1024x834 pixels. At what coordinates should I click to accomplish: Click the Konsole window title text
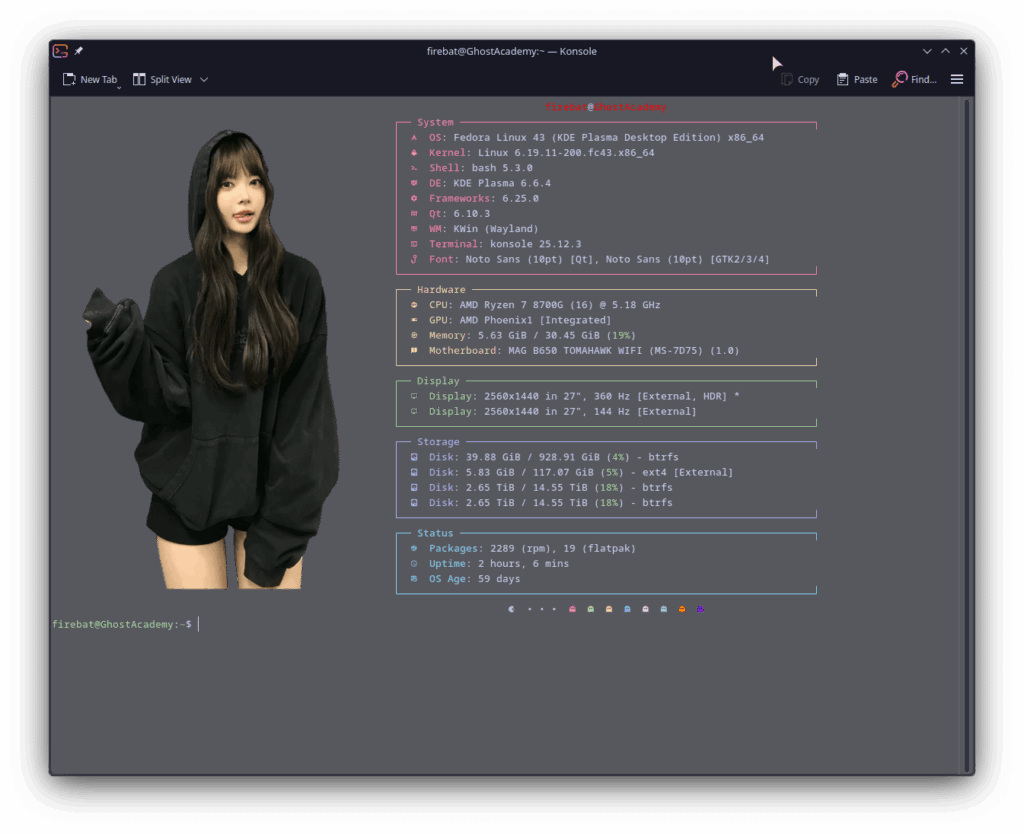pyautogui.click(x=511, y=51)
